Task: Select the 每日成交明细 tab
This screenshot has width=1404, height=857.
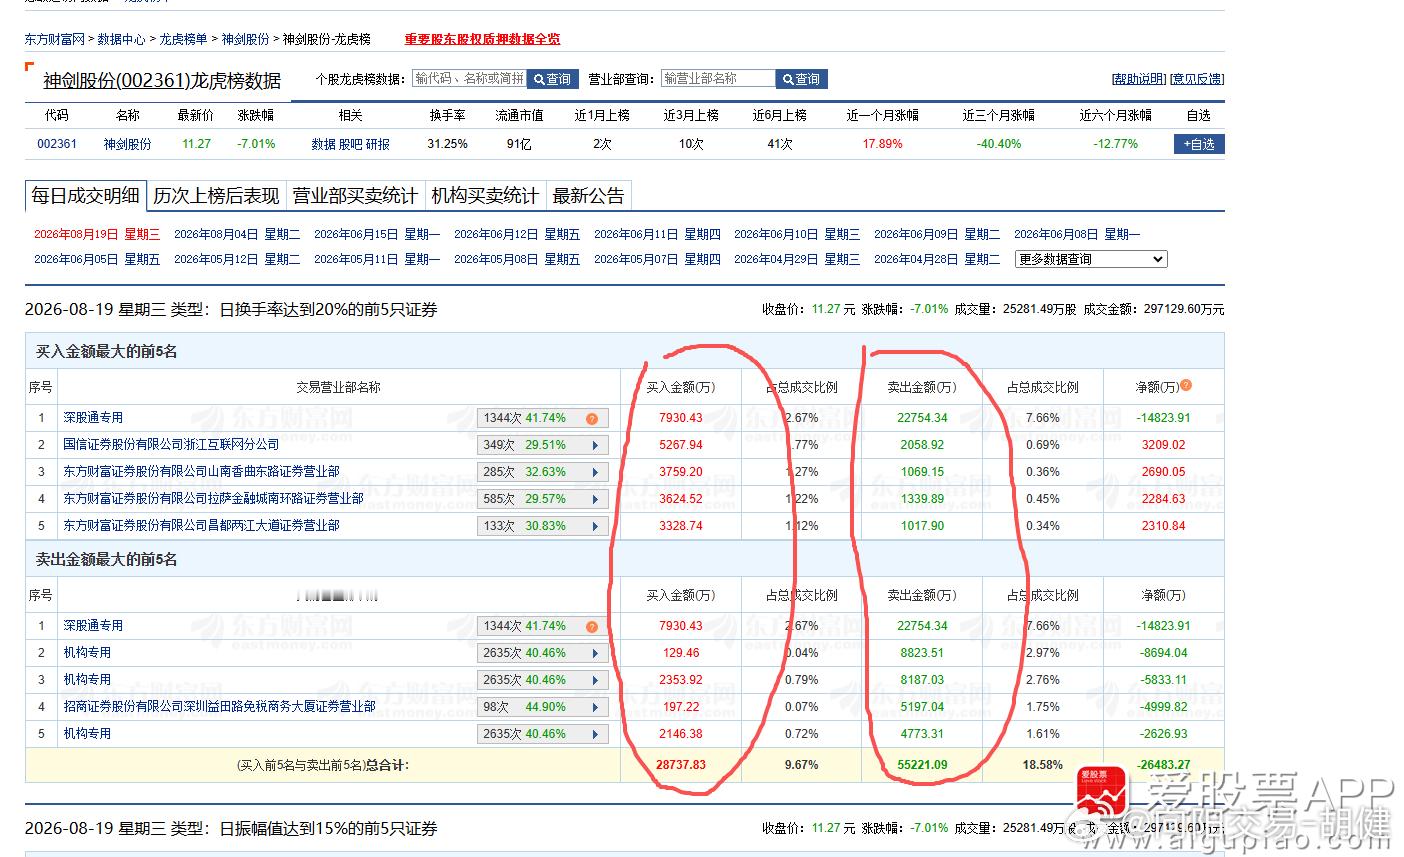Action: click(x=86, y=196)
